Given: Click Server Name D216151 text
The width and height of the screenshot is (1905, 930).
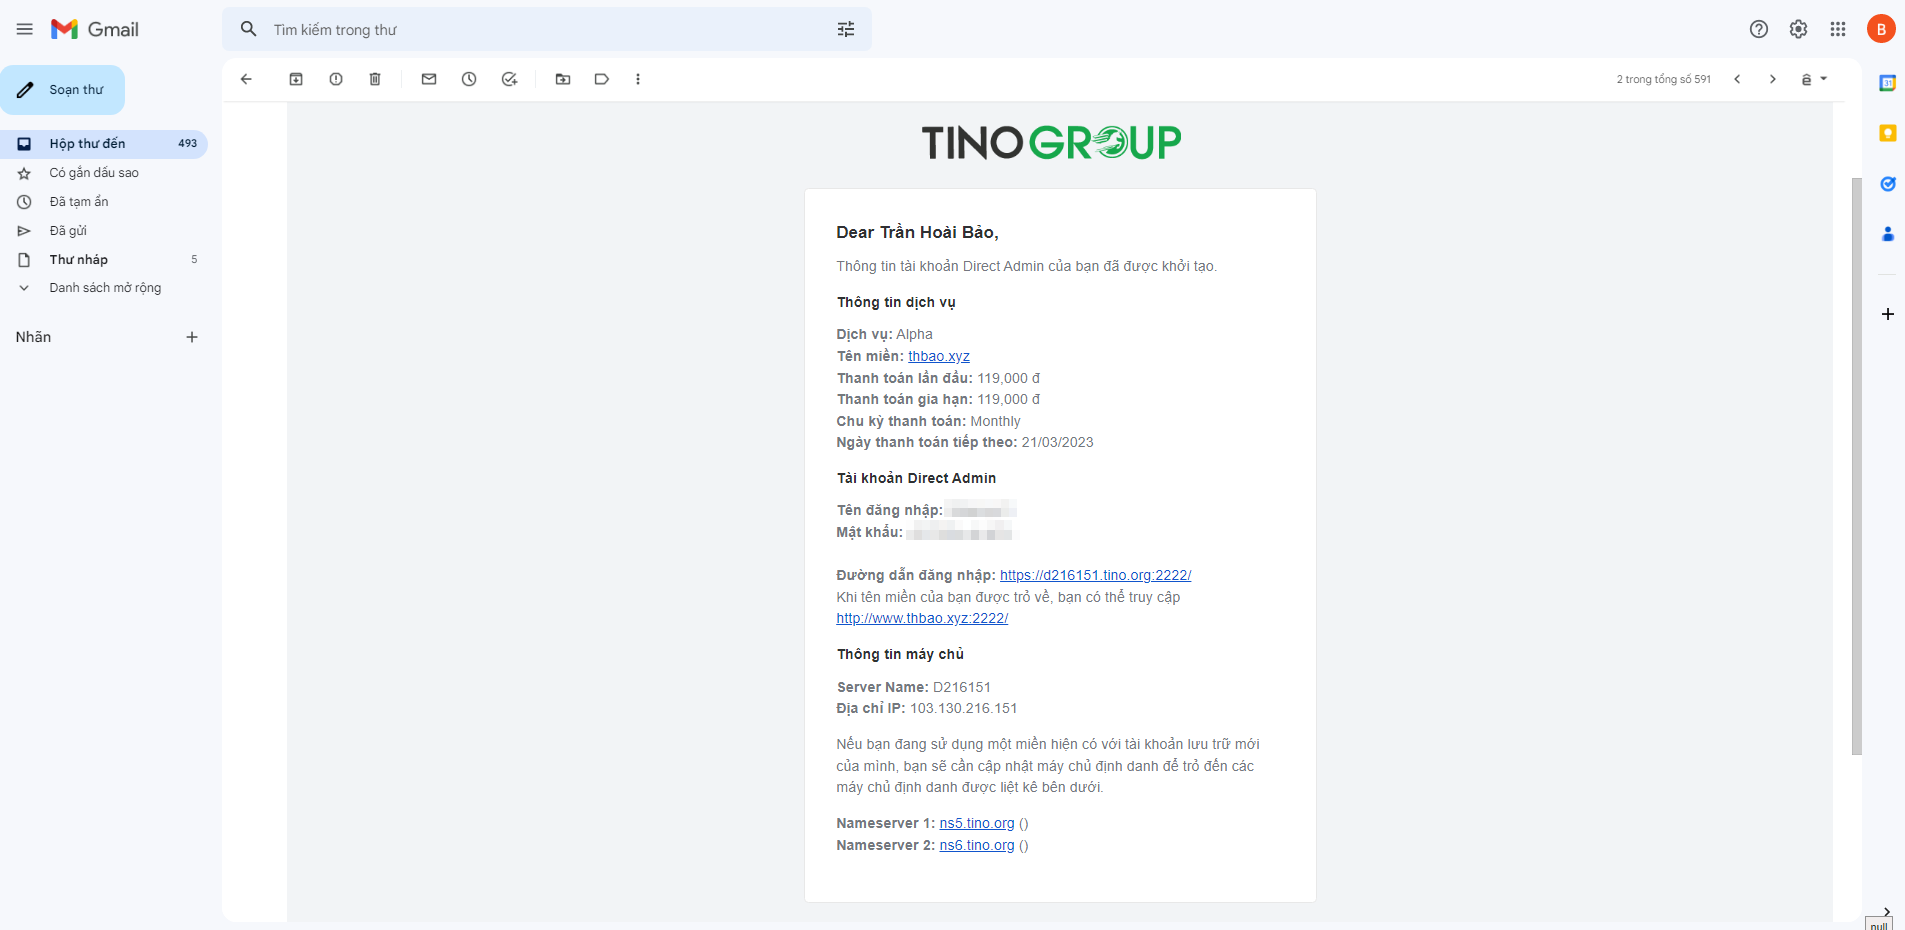Looking at the screenshot, I should coord(914,687).
